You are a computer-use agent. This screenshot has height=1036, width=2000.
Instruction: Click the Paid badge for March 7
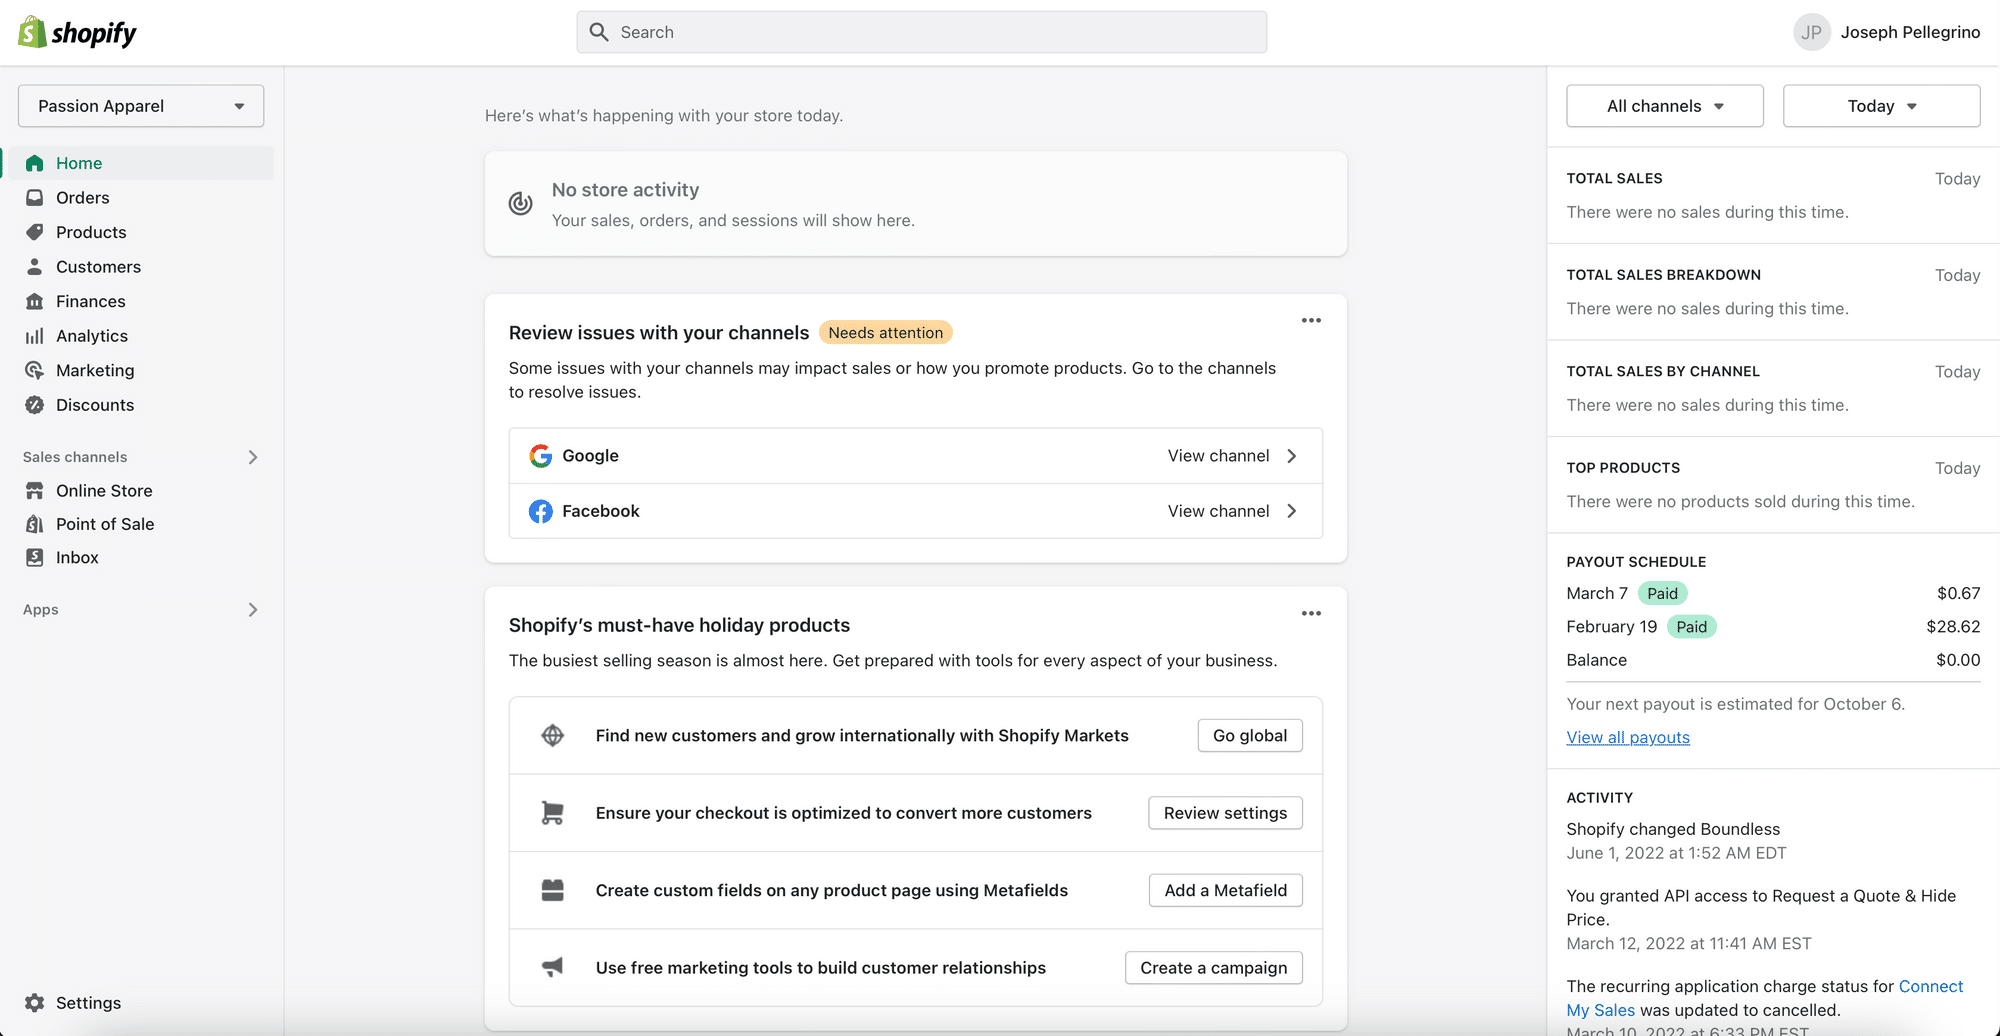1662,594
